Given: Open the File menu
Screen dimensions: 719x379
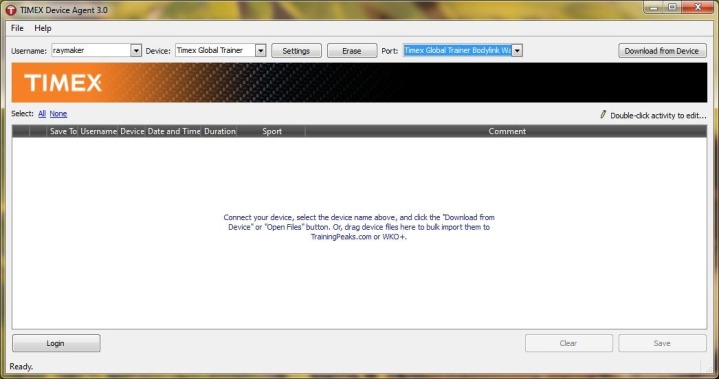Looking at the screenshot, I should coord(17,28).
